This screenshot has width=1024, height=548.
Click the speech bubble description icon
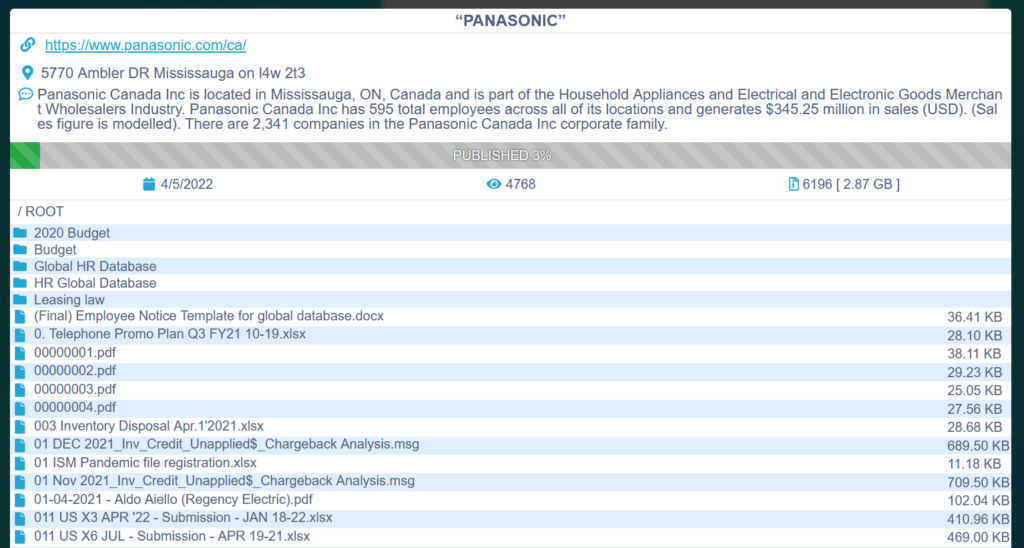click(25, 94)
